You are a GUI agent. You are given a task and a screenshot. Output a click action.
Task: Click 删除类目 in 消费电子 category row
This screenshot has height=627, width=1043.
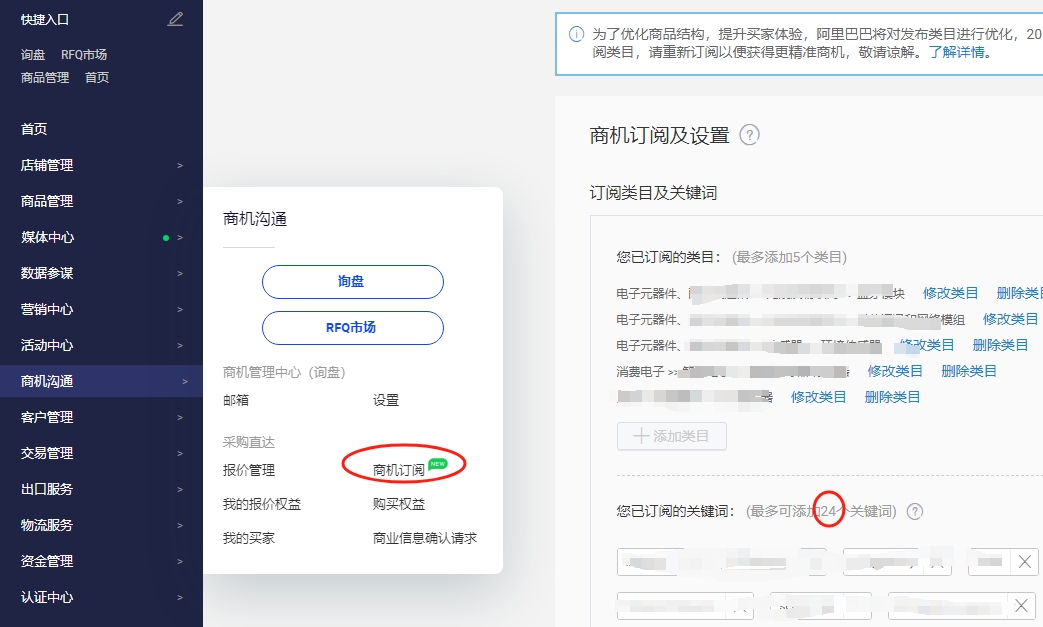pos(969,371)
